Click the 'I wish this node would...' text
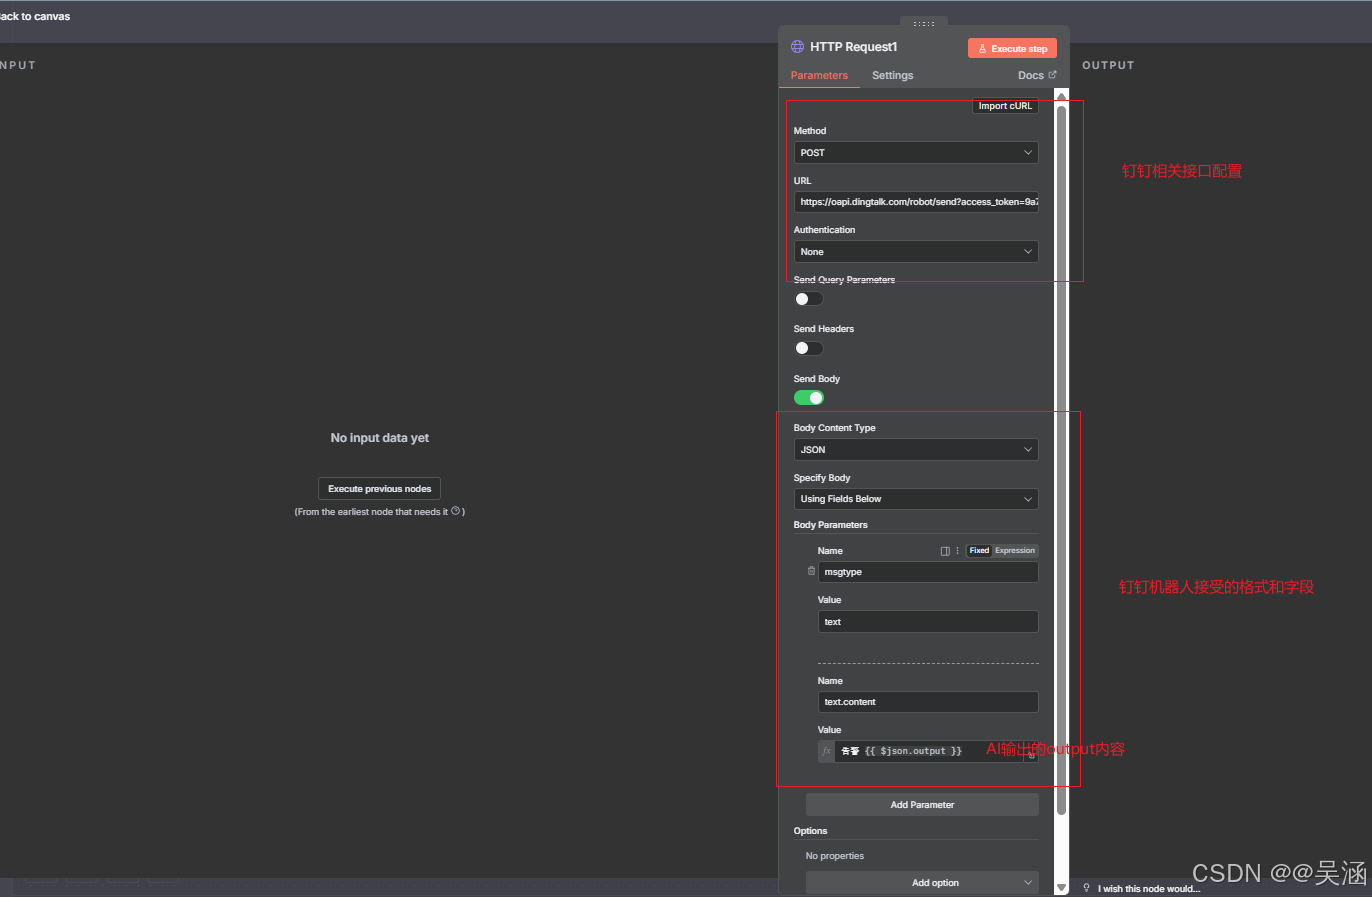Viewport: 1372px width, 897px height. [1148, 889]
